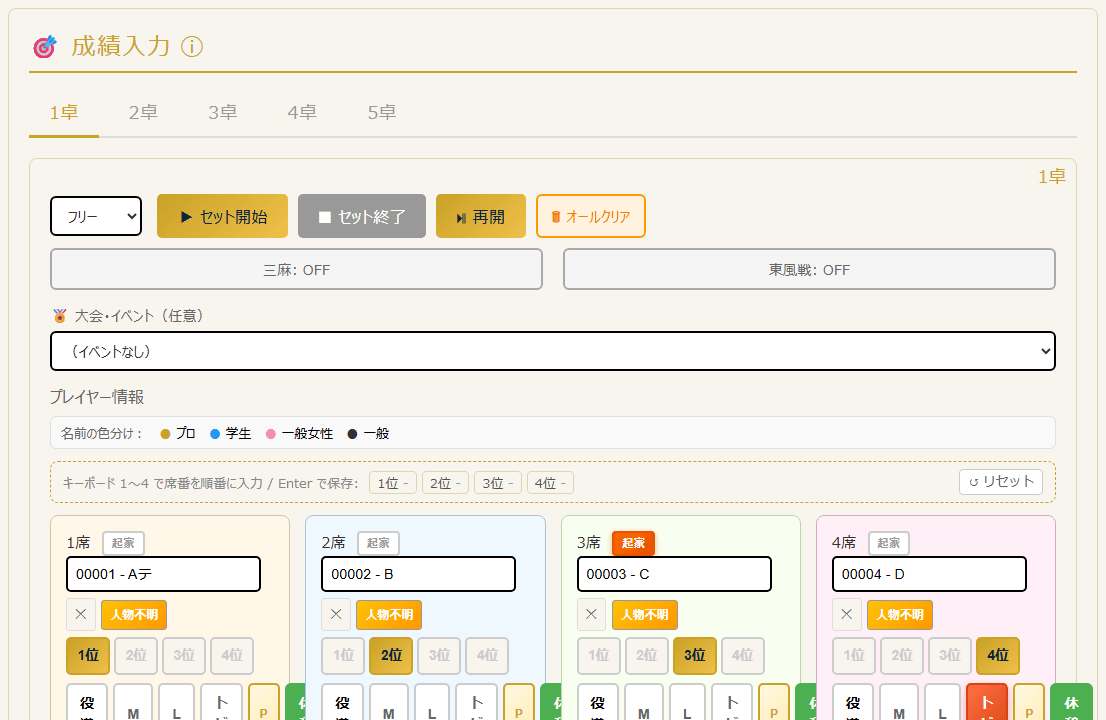This screenshot has width=1106, height=720.
Task: Mark seat 3 as 人物不明
Action: point(645,615)
